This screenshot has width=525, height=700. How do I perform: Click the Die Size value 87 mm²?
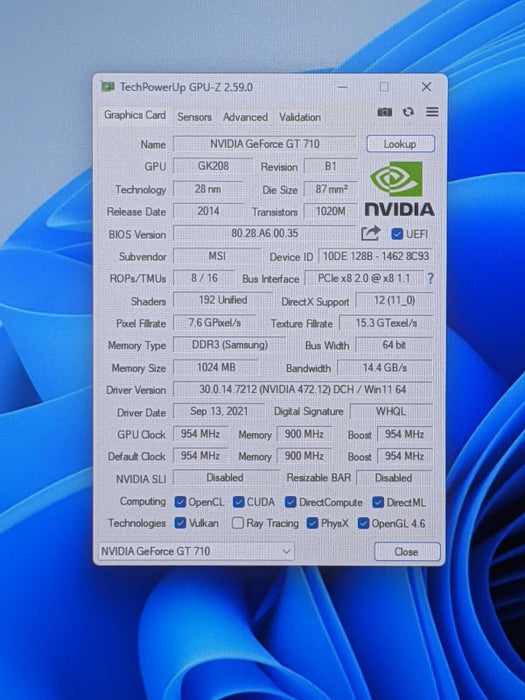[x=331, y=189]
